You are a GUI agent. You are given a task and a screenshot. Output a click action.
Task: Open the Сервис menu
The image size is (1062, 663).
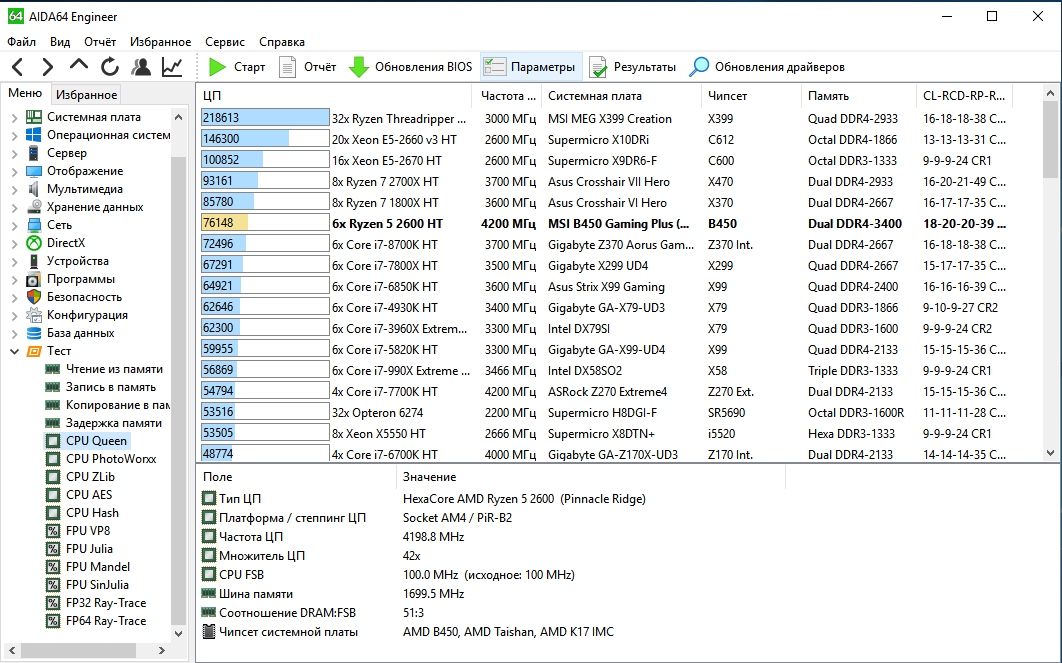(x=225, y=42)
